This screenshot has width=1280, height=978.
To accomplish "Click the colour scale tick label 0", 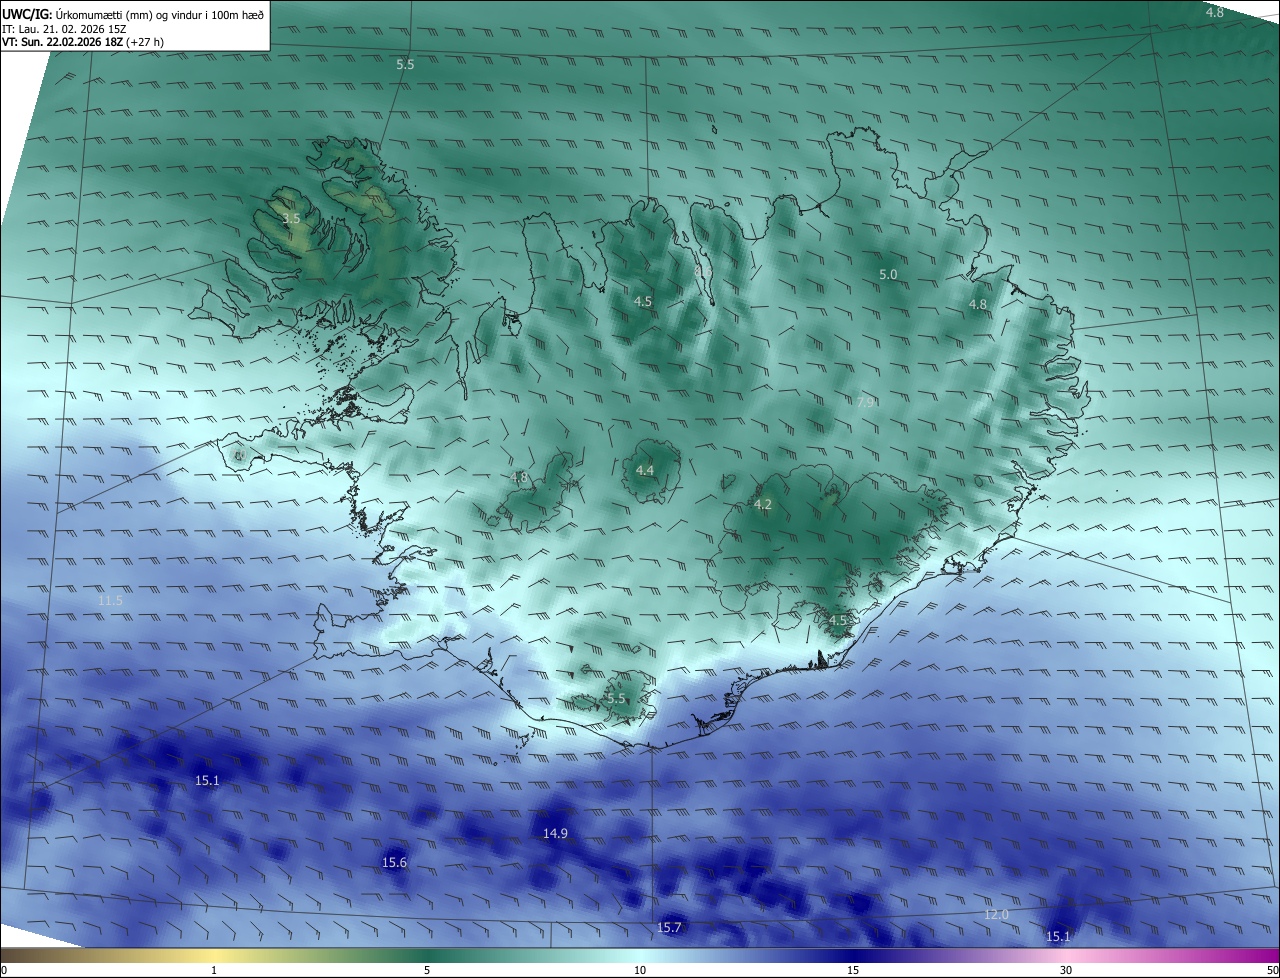I will tap(4, 970).
